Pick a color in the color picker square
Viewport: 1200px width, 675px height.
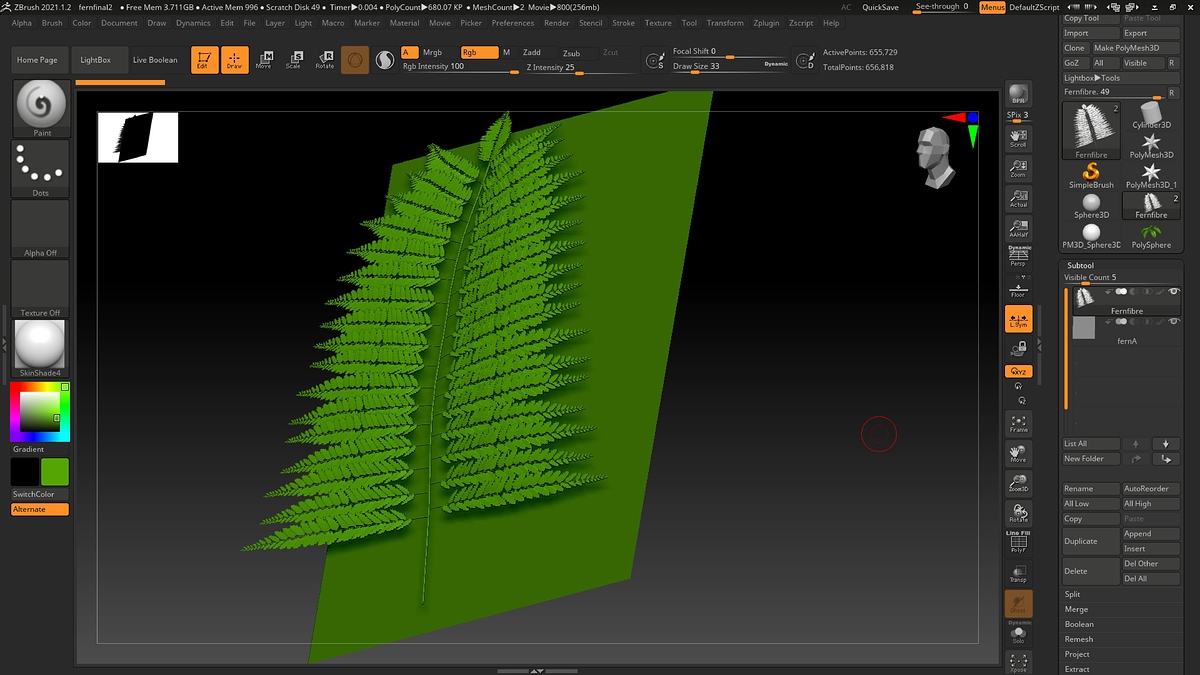[x=40, y=412]
